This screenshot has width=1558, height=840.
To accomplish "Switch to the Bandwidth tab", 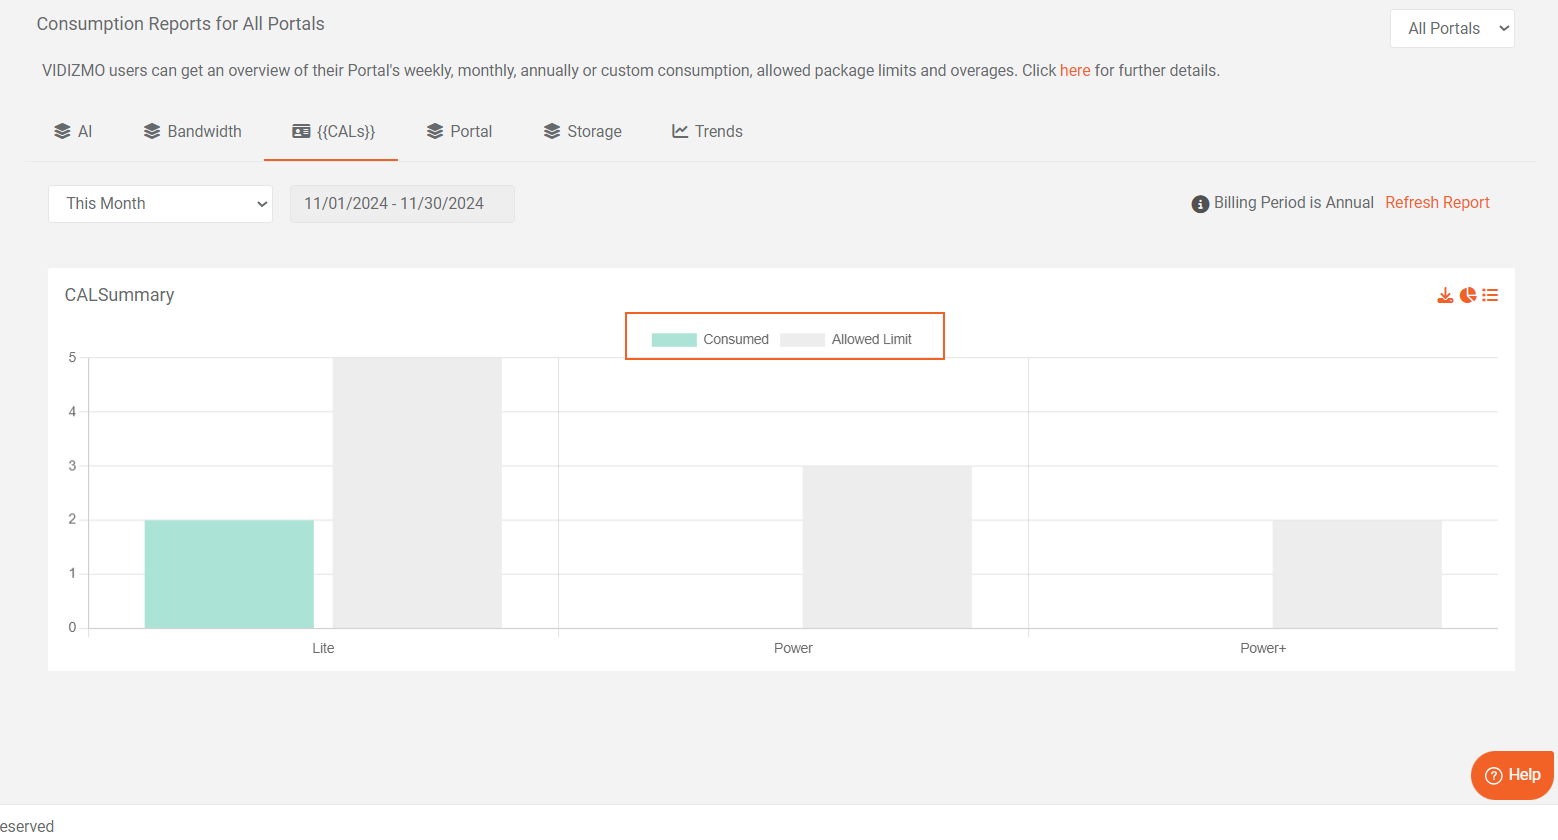I will coord(193,131).
